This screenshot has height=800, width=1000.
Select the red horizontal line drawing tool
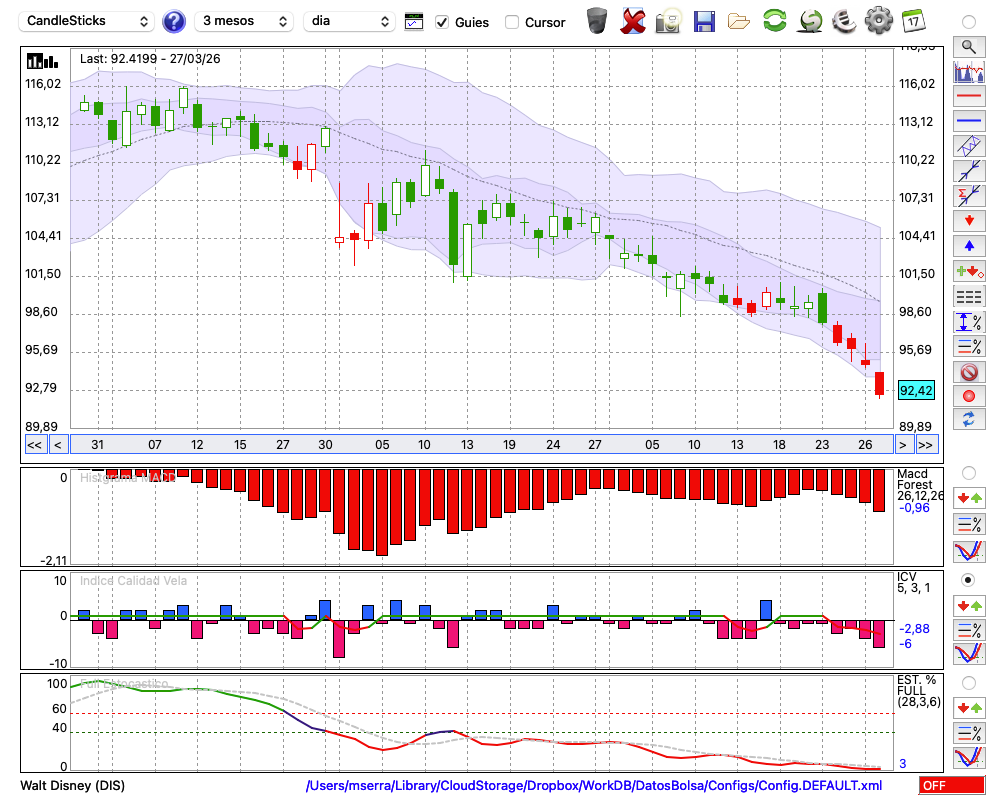pyautogui.click(x=968, y=96)
